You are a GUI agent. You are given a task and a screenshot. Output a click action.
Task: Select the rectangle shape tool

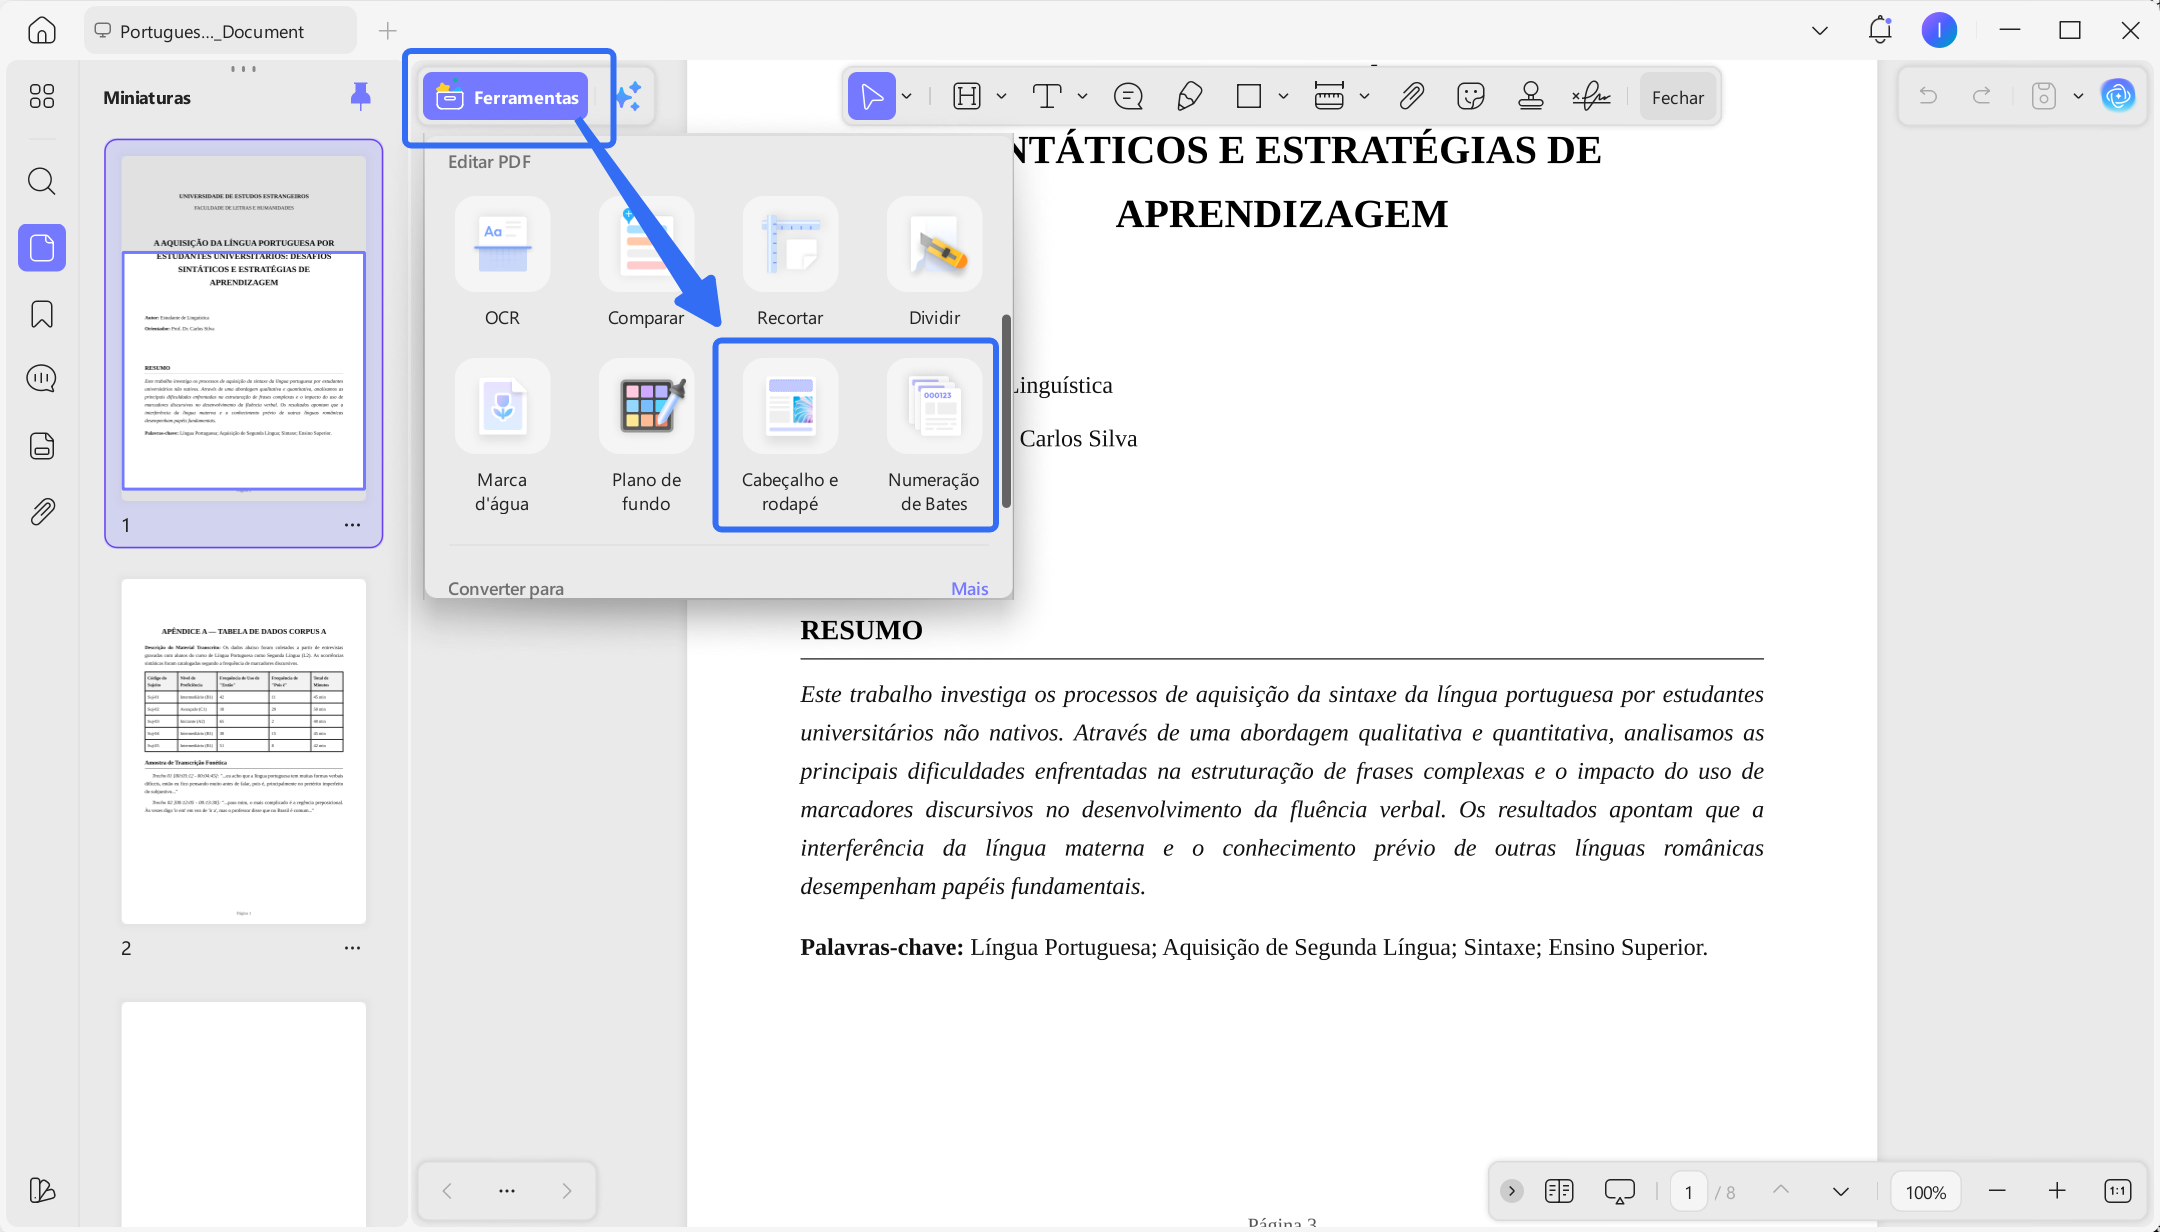pos(1249,96)
